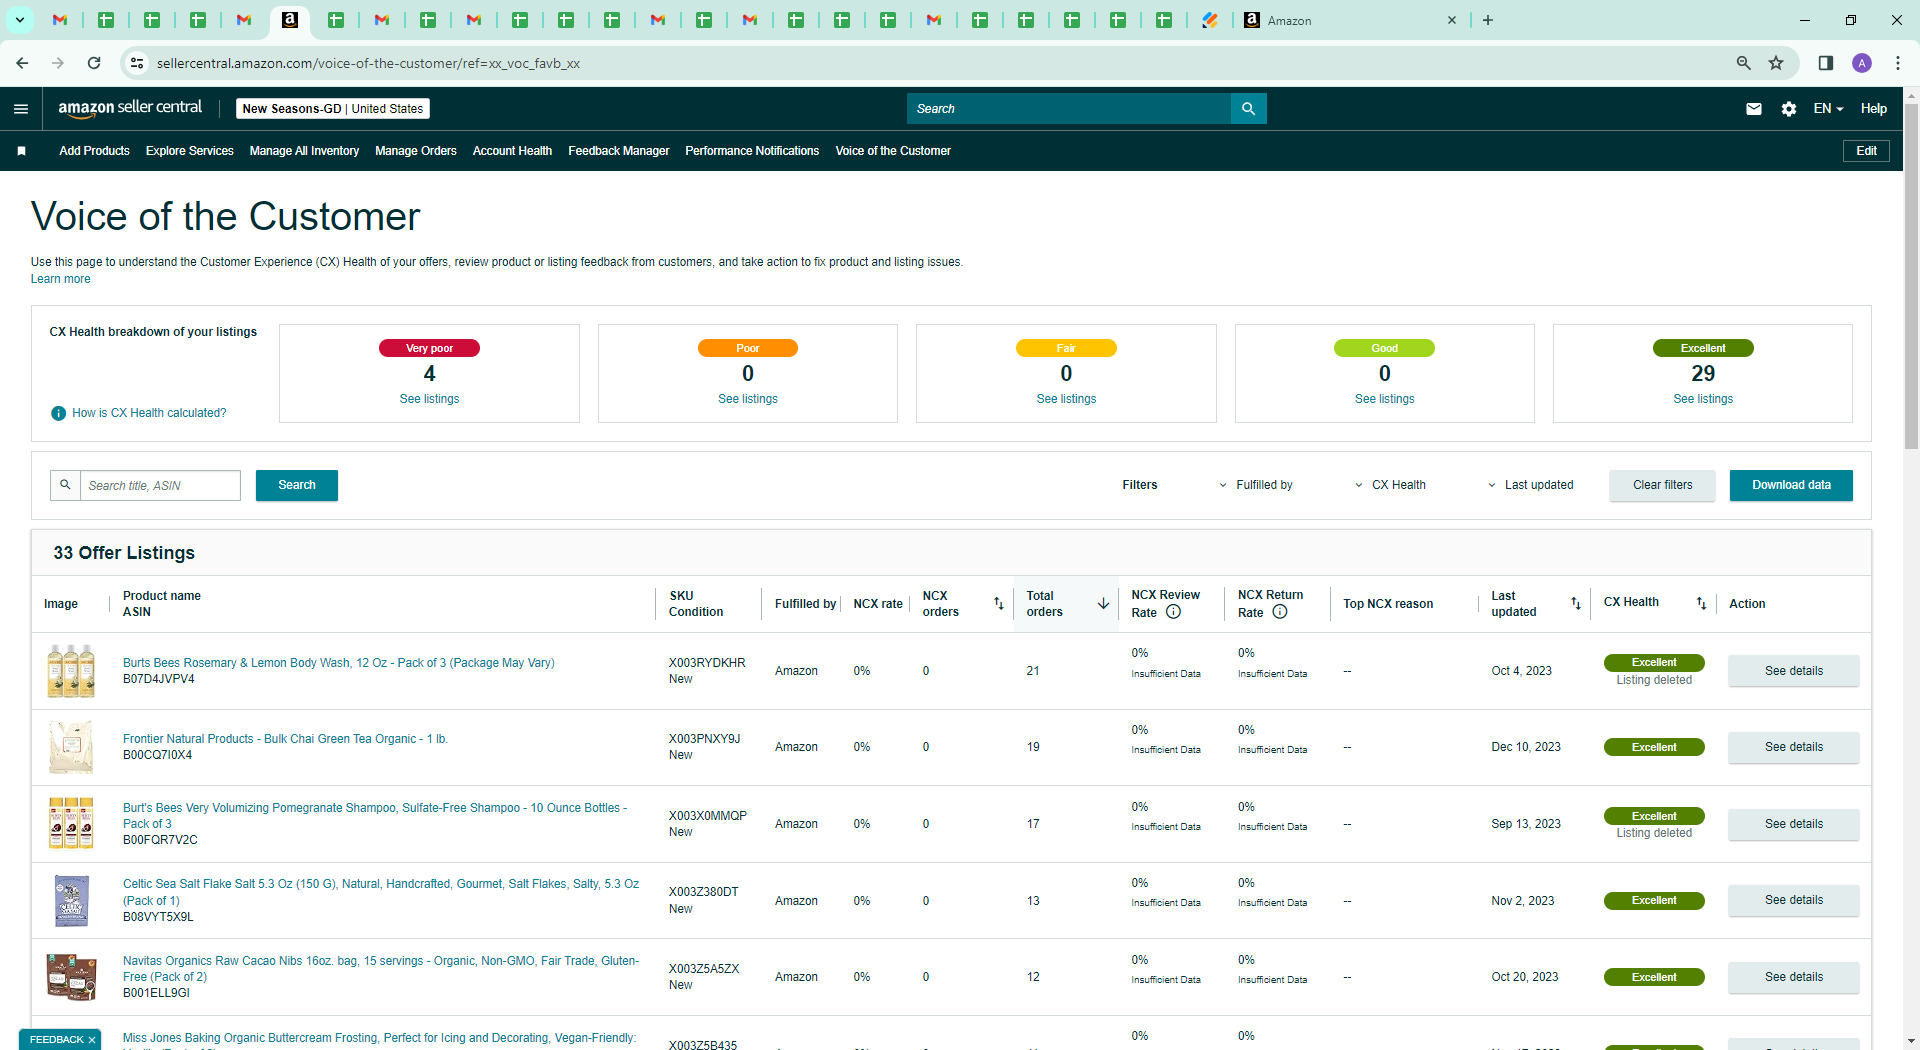This screenshot has height=1050, width=1920.
Task: Click the teal Search button
Action: (x=297, y=485)
